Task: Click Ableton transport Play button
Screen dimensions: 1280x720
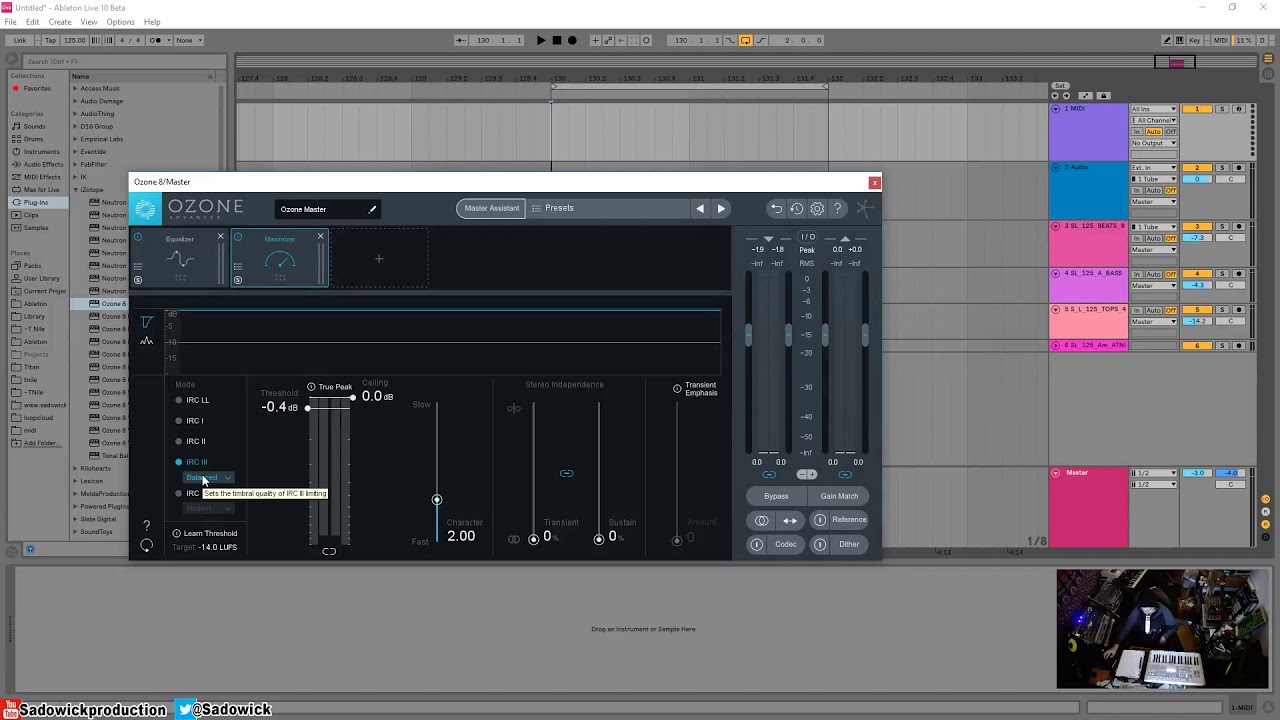Action: click(541, 40)
